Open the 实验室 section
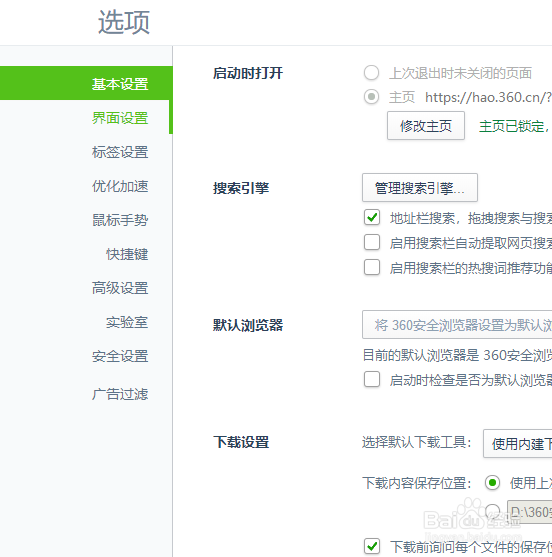Screen dimensions: 552x557 (127, 322)
